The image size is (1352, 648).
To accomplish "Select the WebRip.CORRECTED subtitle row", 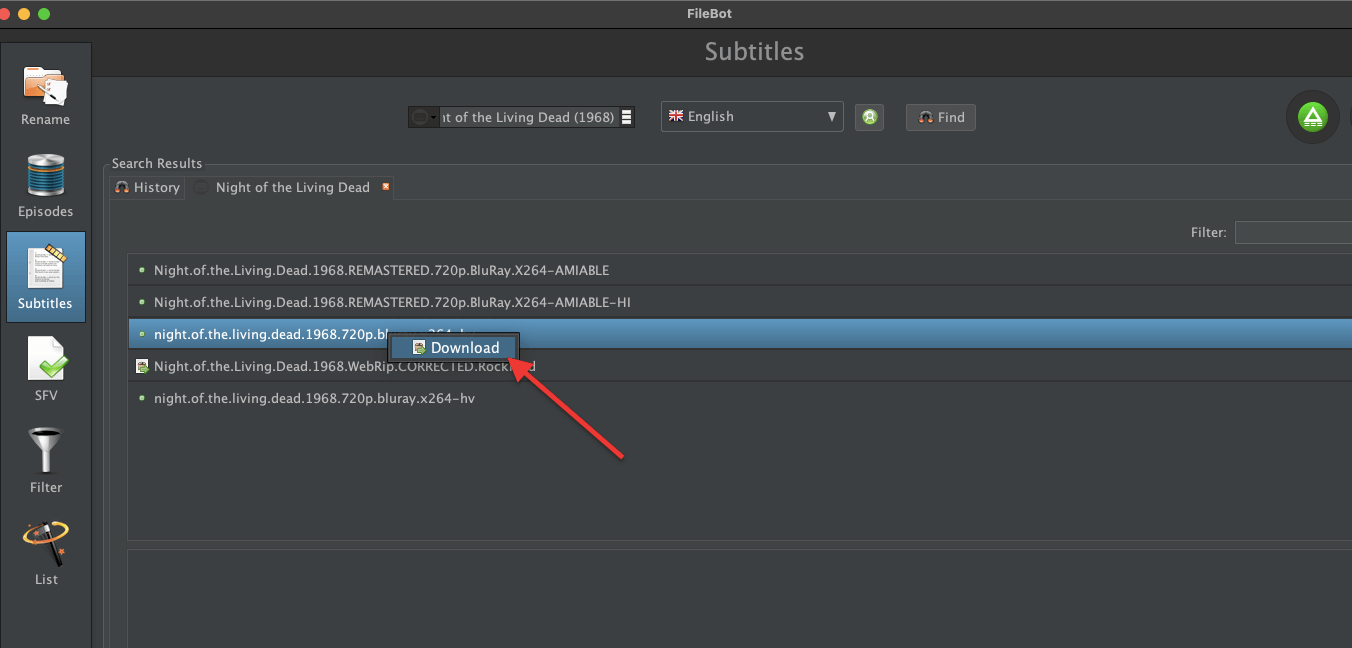I will pyautogui.click(x=740, y=366).
